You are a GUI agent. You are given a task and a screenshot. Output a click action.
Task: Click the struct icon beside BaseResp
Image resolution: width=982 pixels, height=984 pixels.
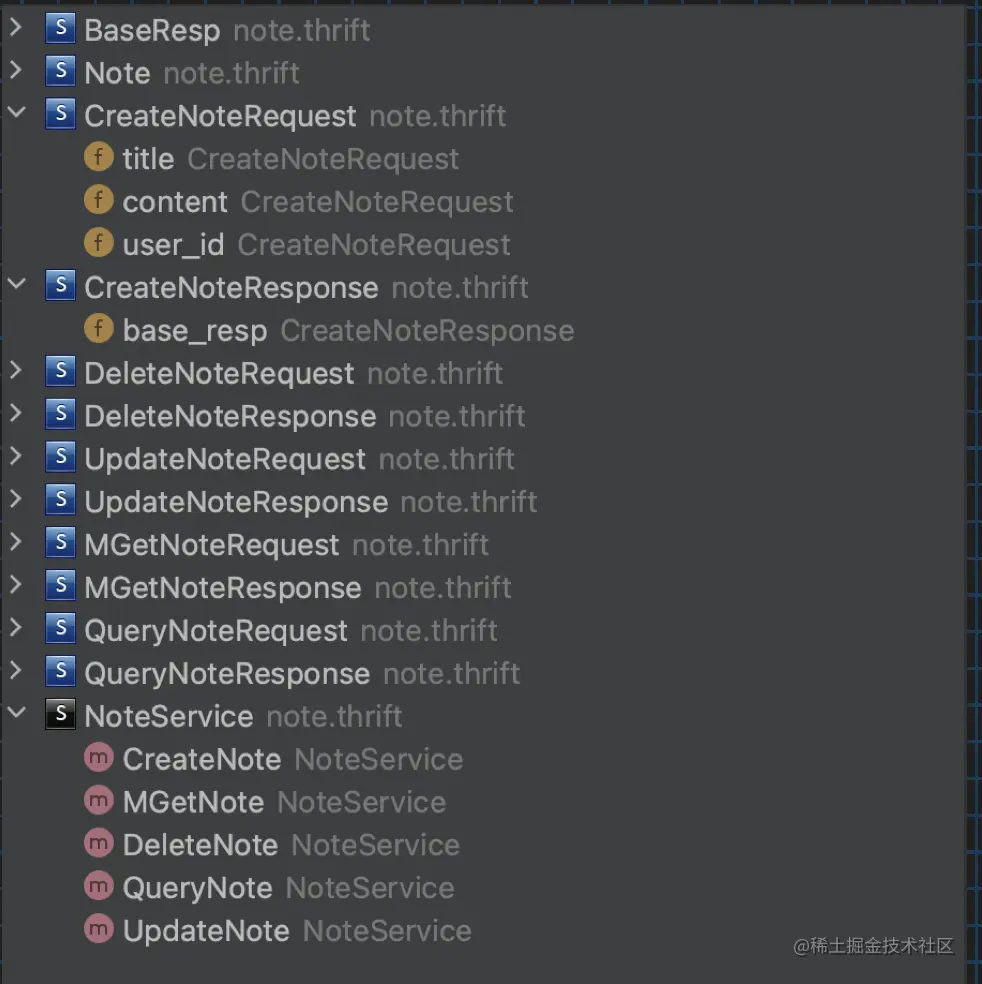point(60,29)
